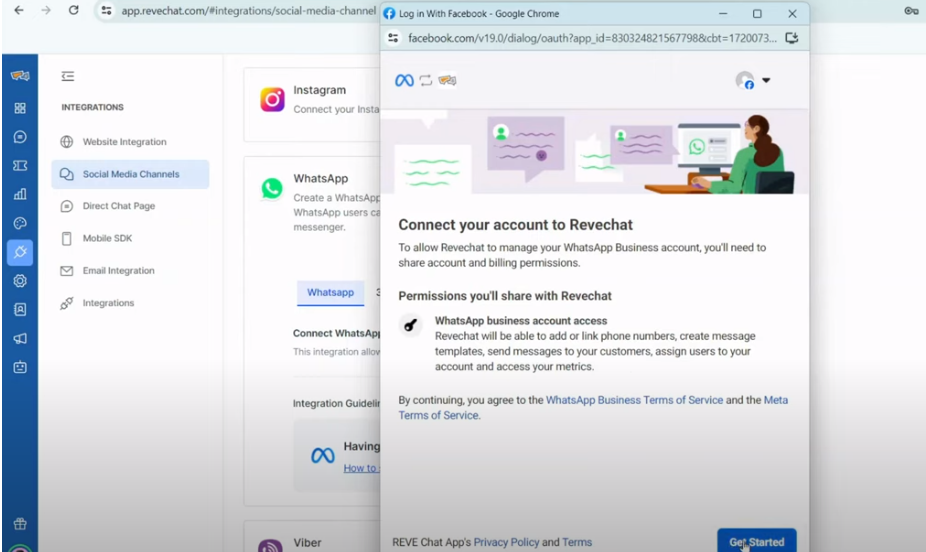This screenshot has height=552, width=926.
Task: Click the 'Connect your account to Revechat' heading
Action: tap(515, 225)
